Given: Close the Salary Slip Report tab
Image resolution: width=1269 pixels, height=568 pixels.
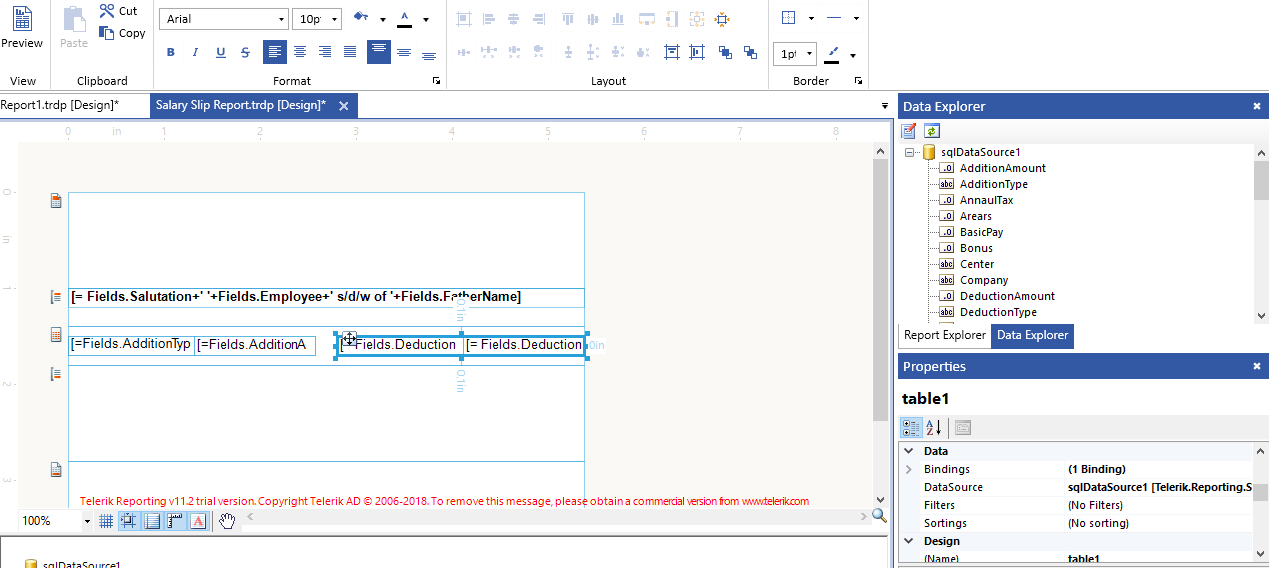Looking at the screenshot, I should 343,105.
